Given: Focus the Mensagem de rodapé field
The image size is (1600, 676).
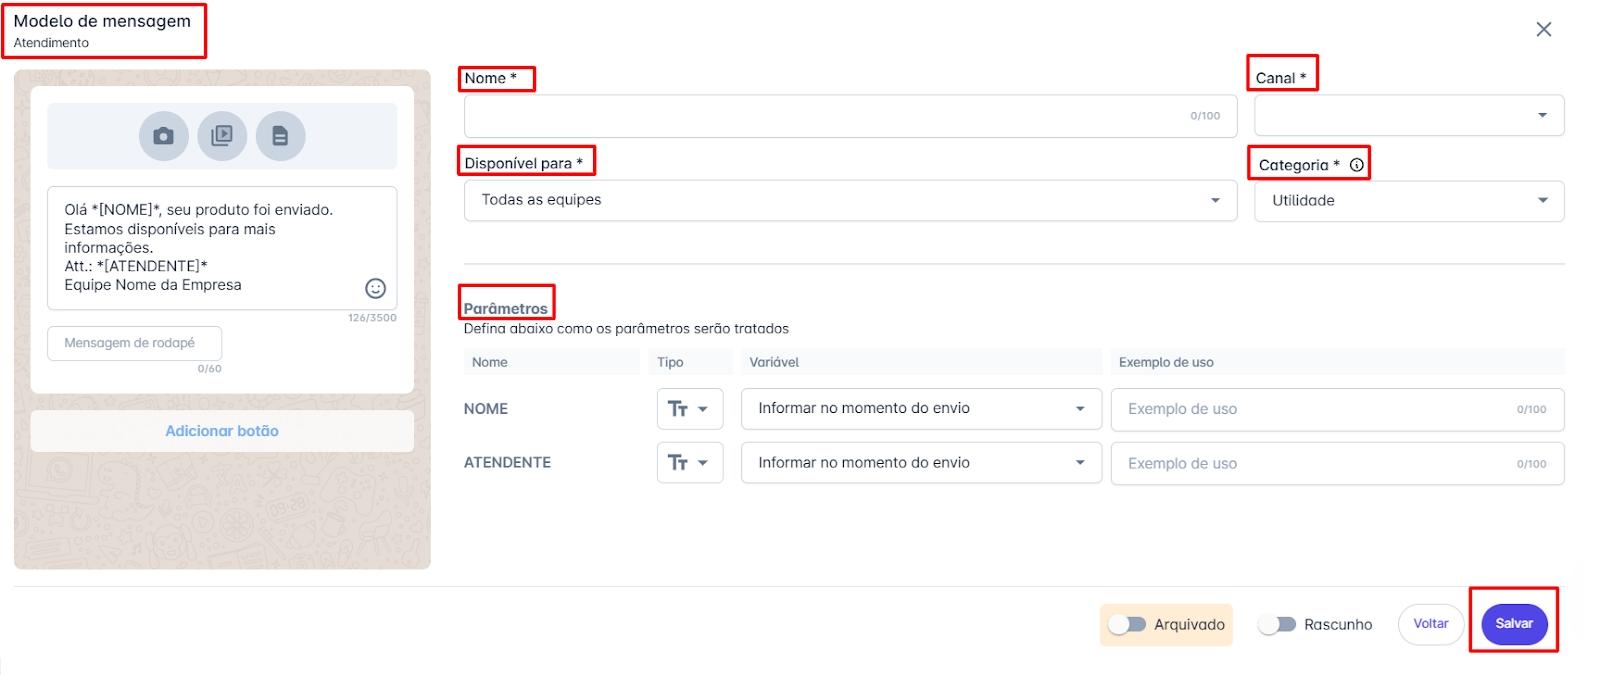Looking at the screenshot, I should coord(134,343).
